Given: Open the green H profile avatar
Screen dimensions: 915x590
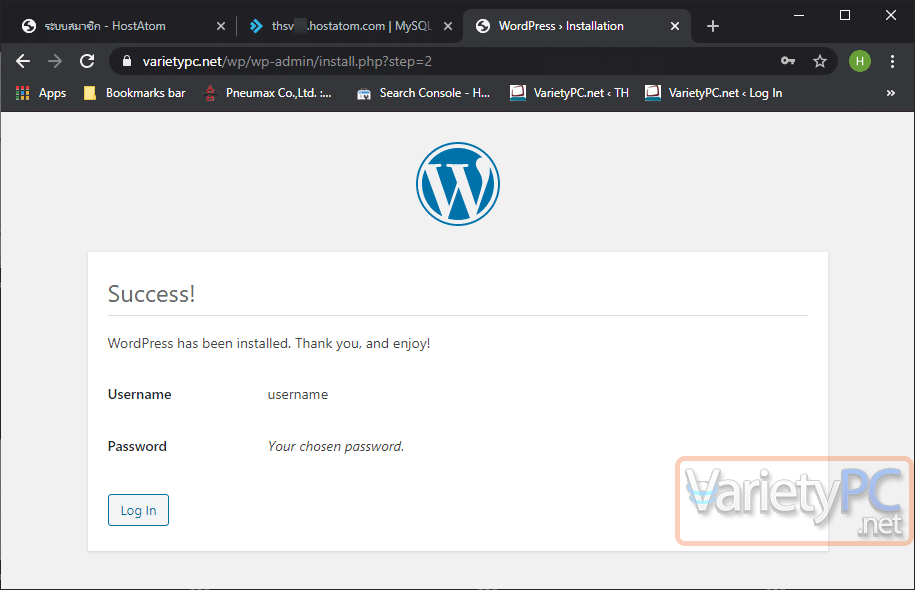Looking at the screenshot, I should click(860, 61).
